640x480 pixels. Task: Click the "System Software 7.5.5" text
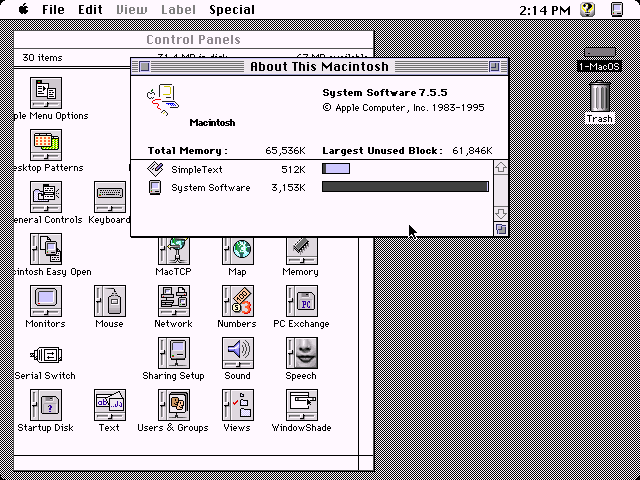coord(384,93)
